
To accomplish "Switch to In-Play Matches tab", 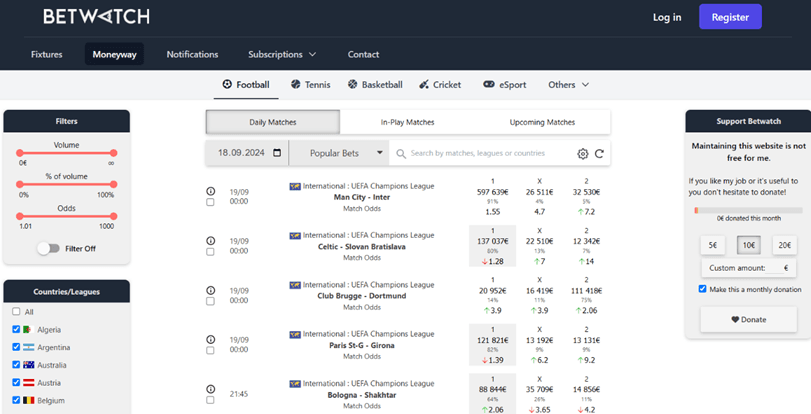I will (x=408, y=122).
